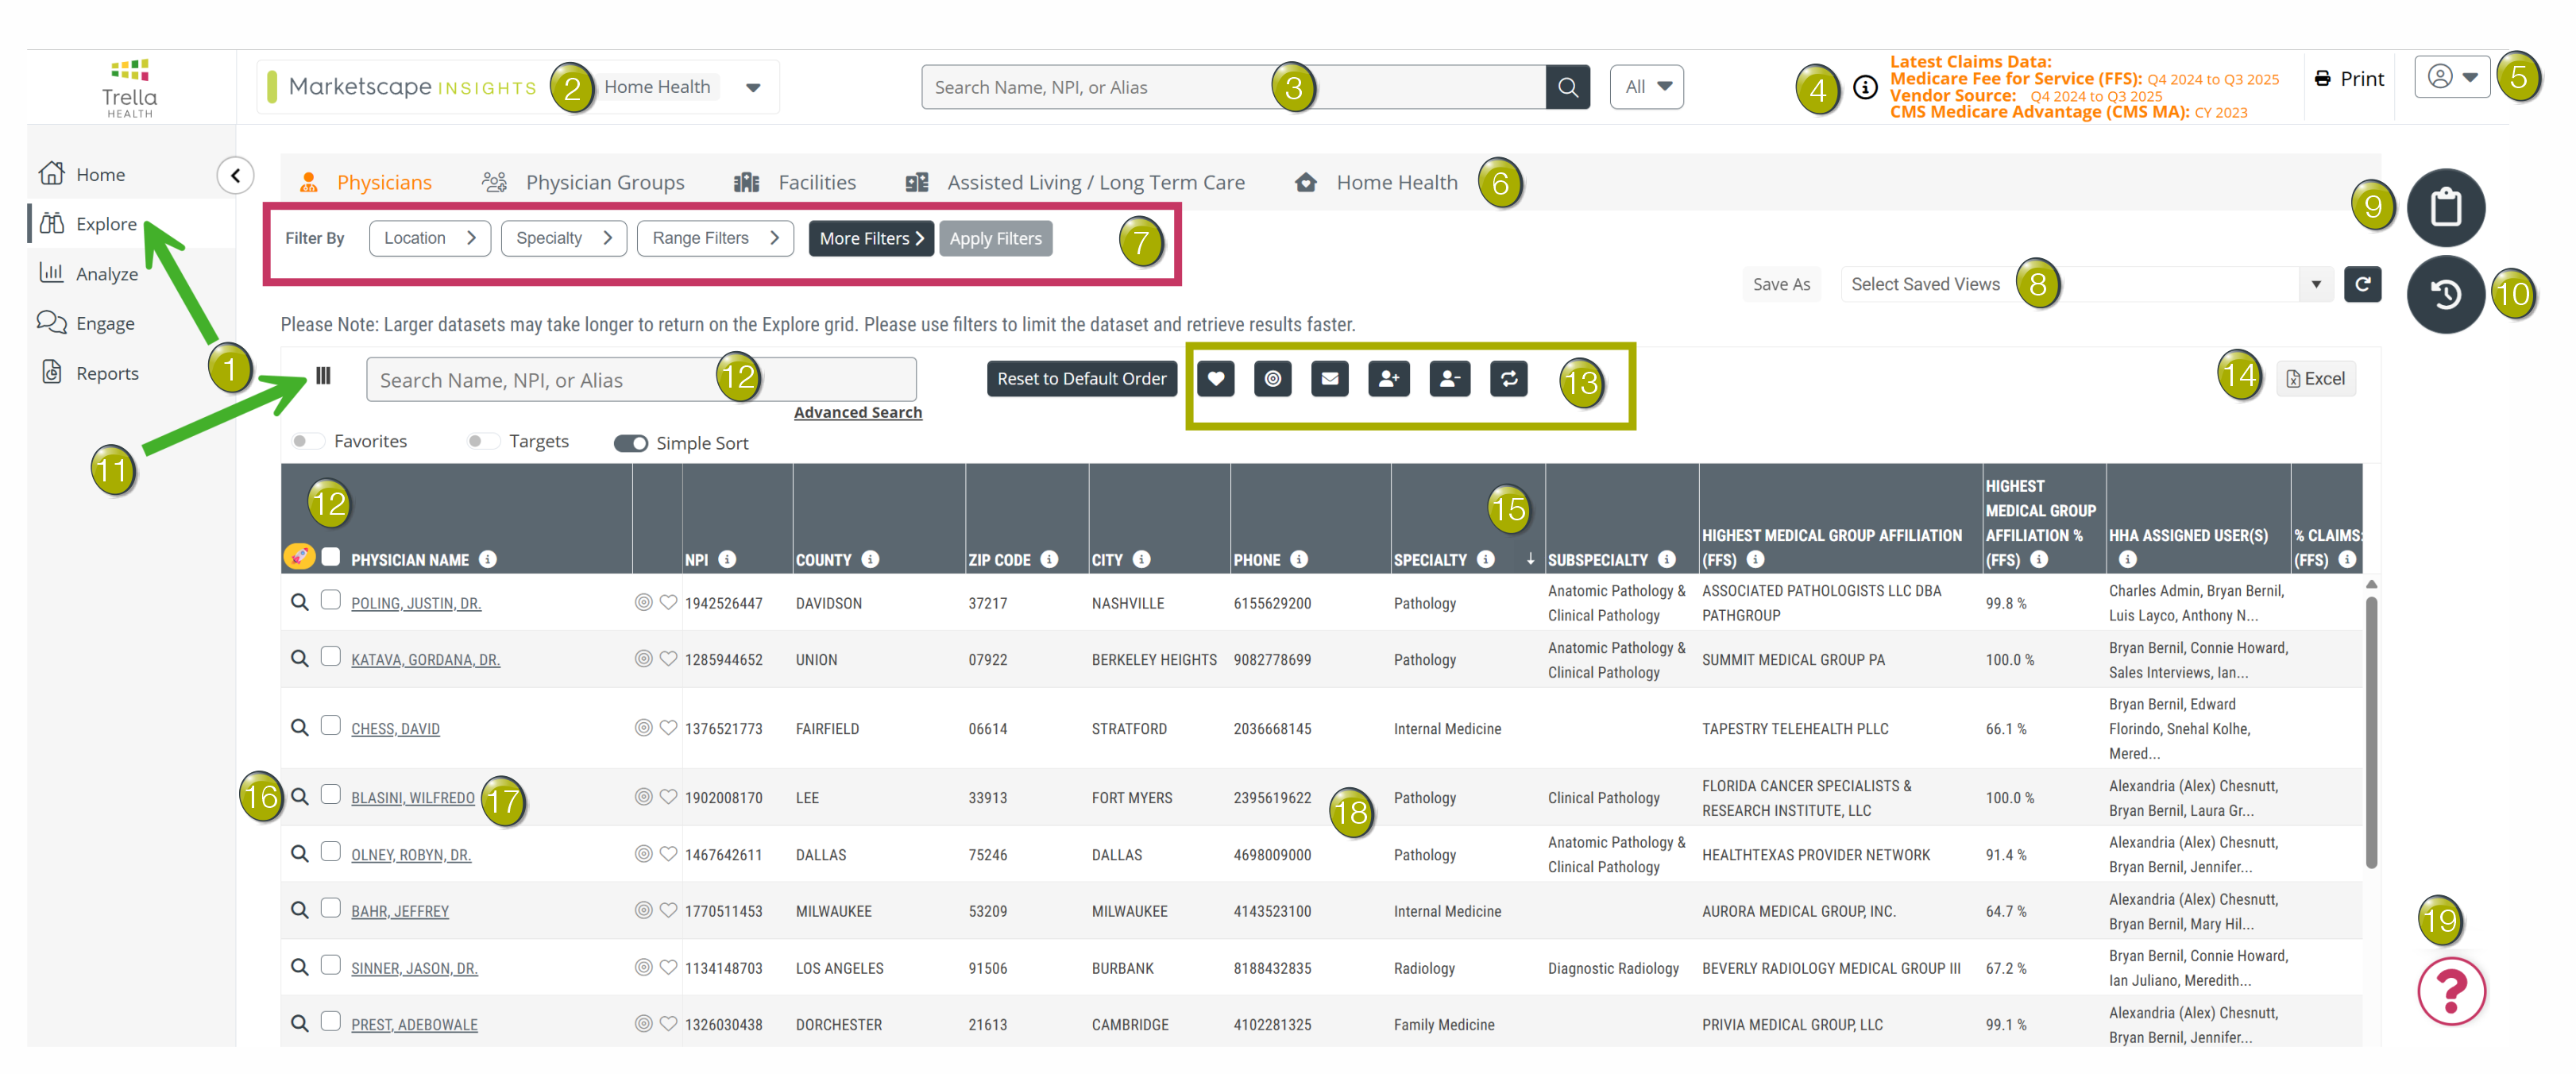Screen dimensions: 2576x1074
Task: Open the red question mark help button
Action: 2451,991
